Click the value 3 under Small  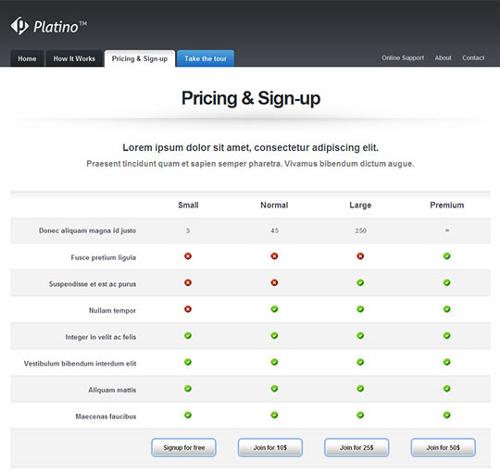pos(188,231)
